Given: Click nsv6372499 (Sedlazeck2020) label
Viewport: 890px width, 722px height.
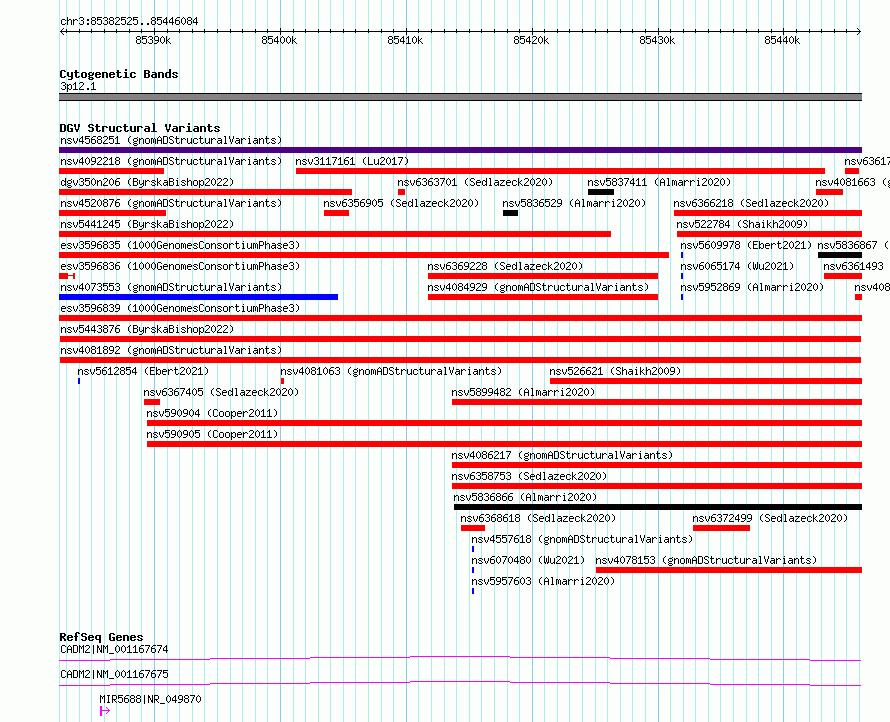Looking at the screenshot, I should (770, 518).
